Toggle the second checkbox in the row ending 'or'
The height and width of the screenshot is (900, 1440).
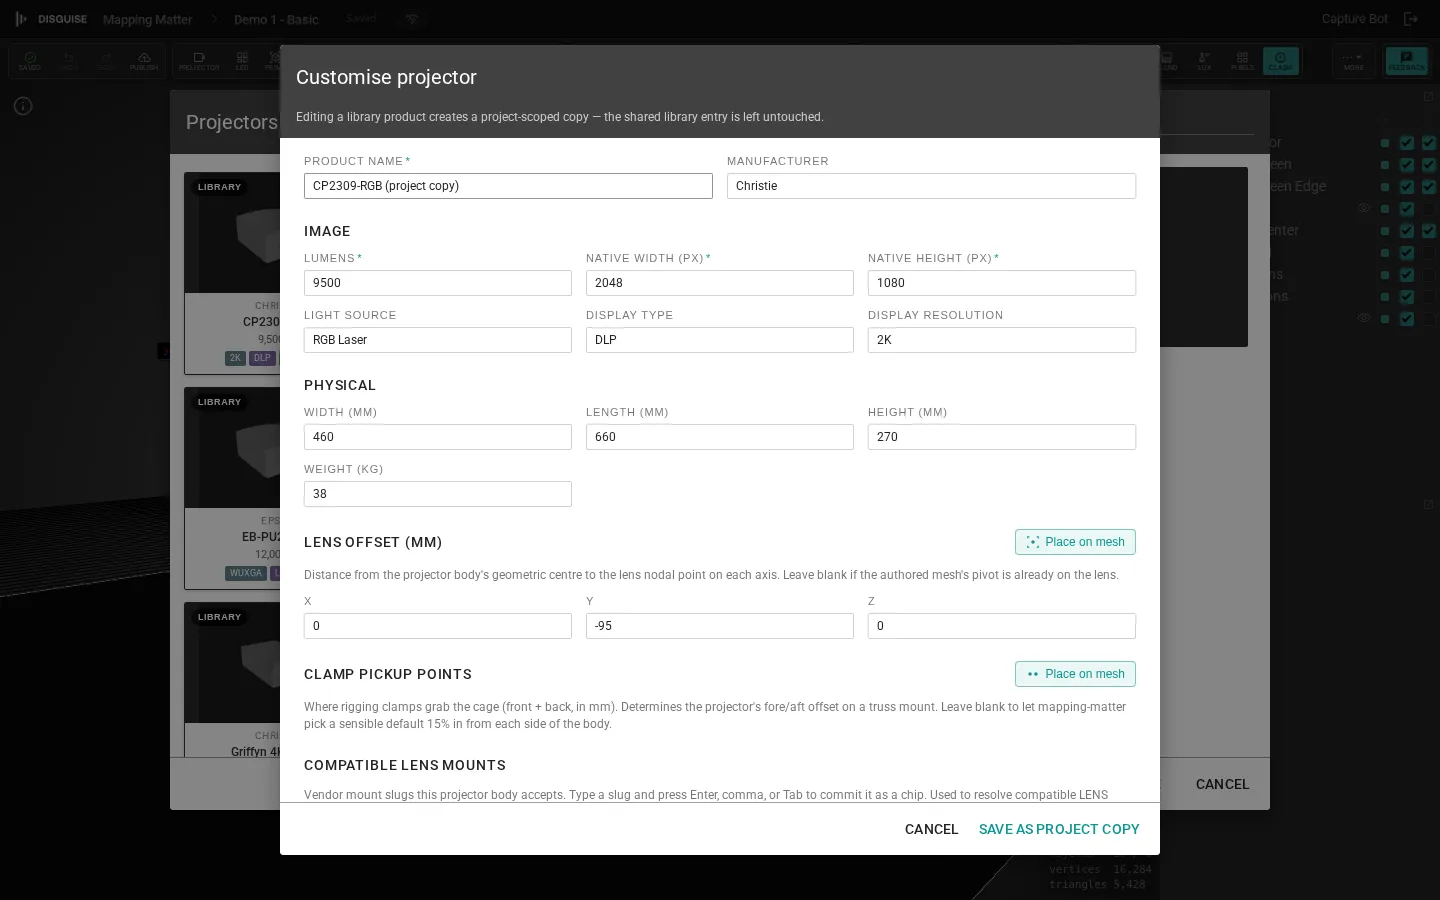pos(1429,142)
